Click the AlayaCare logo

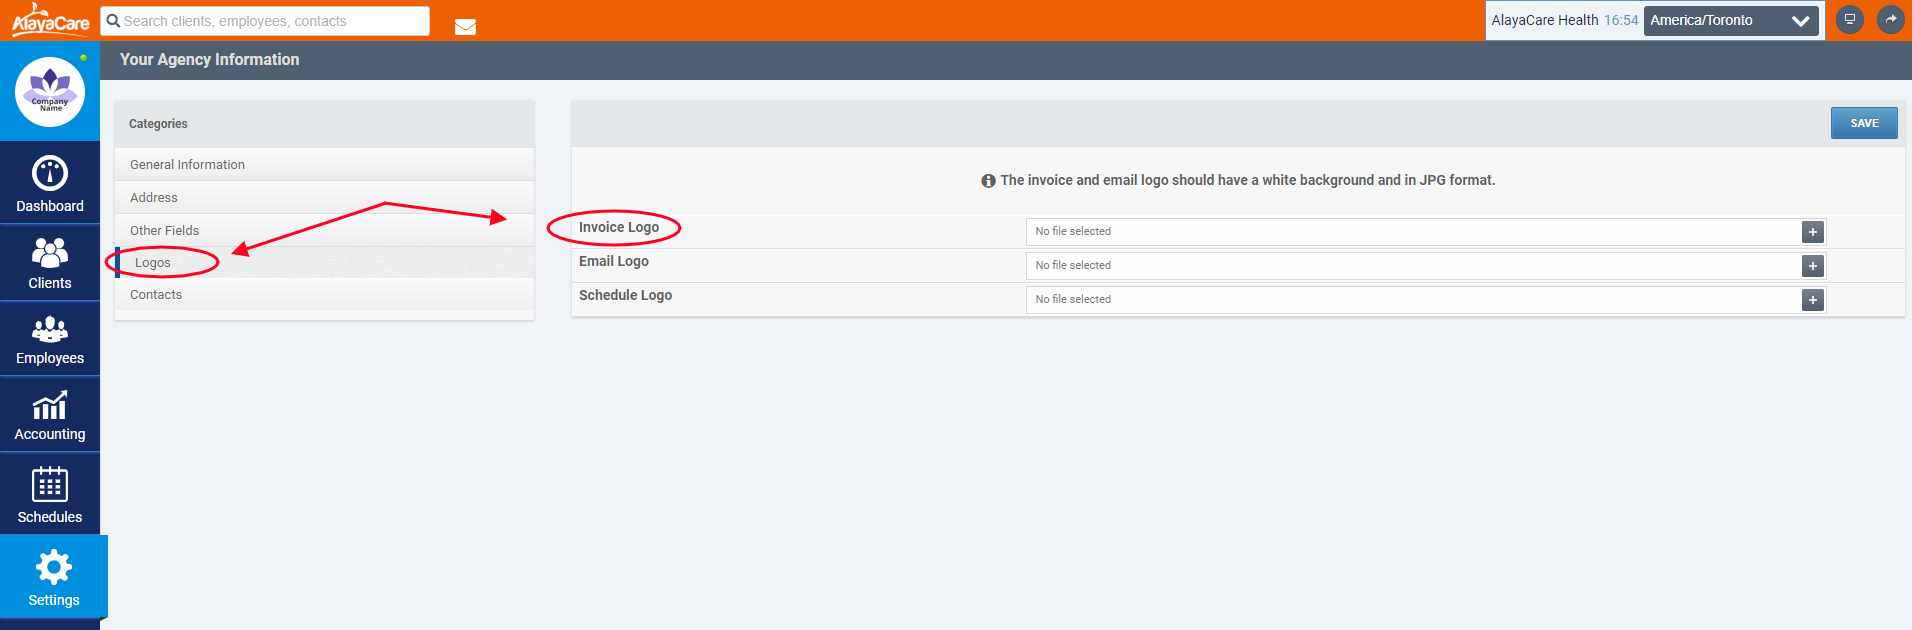click(50, 20)
